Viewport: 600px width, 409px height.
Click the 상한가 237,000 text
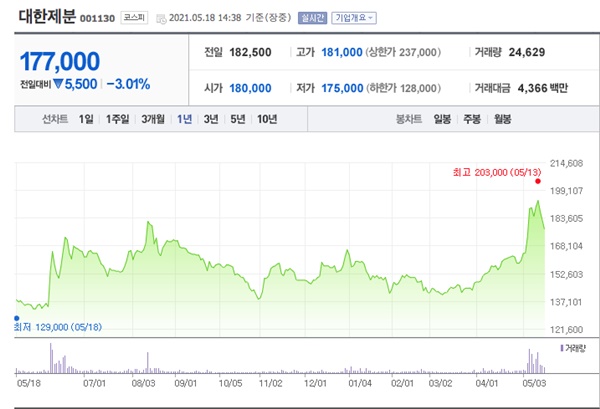click(x=403, y=52)
